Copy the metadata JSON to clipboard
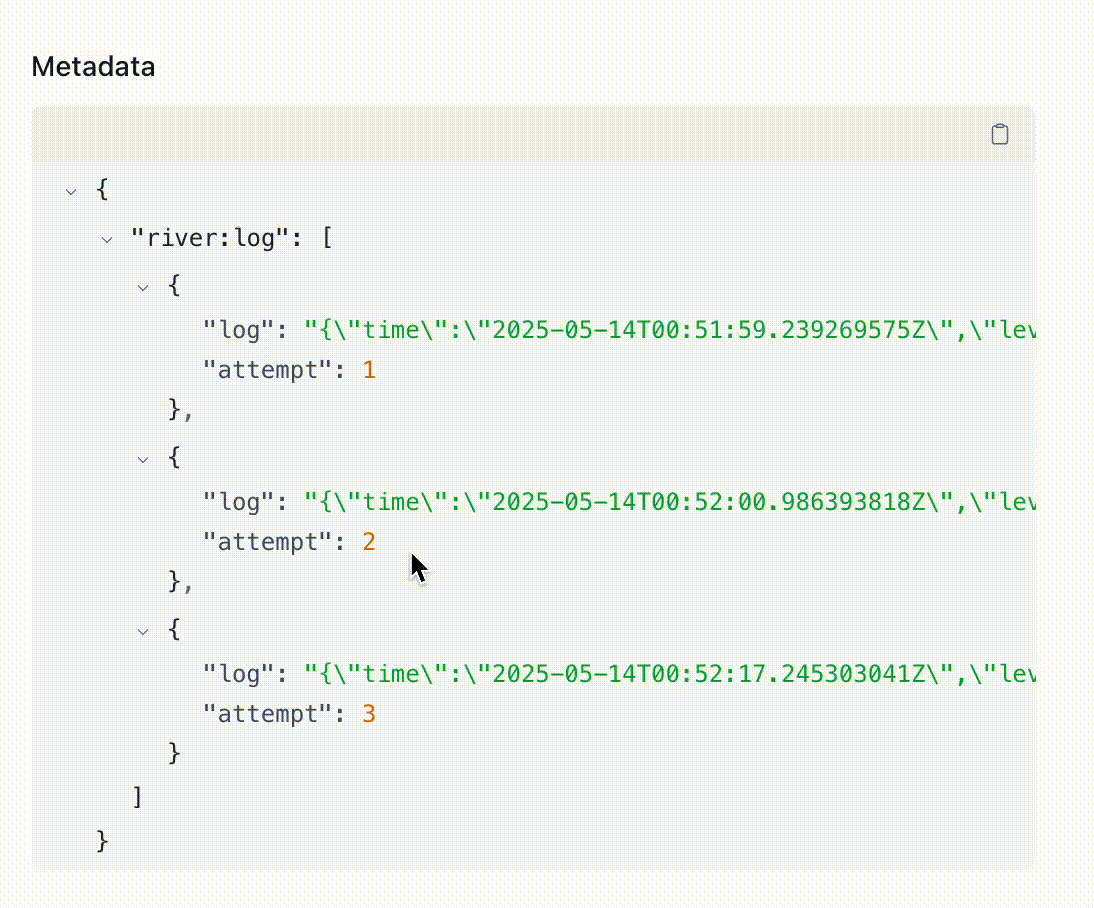 click(999, 135)
